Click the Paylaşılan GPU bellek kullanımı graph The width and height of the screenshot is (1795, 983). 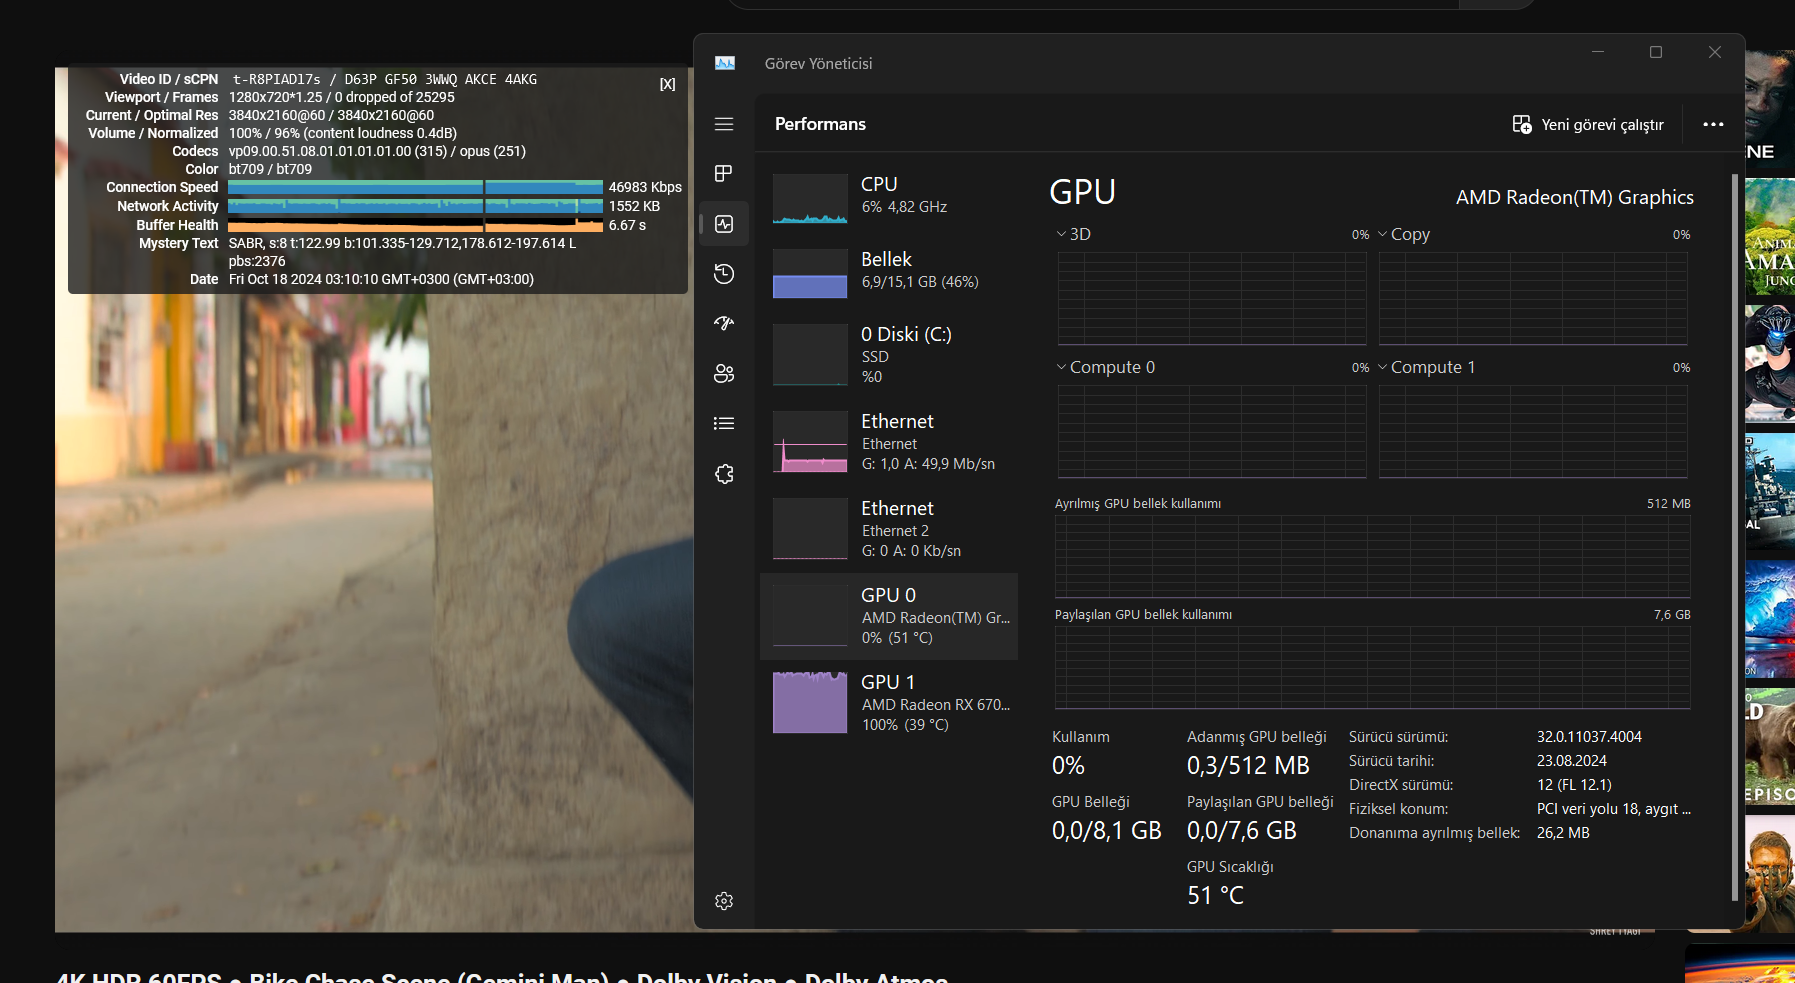(1372, 667)
